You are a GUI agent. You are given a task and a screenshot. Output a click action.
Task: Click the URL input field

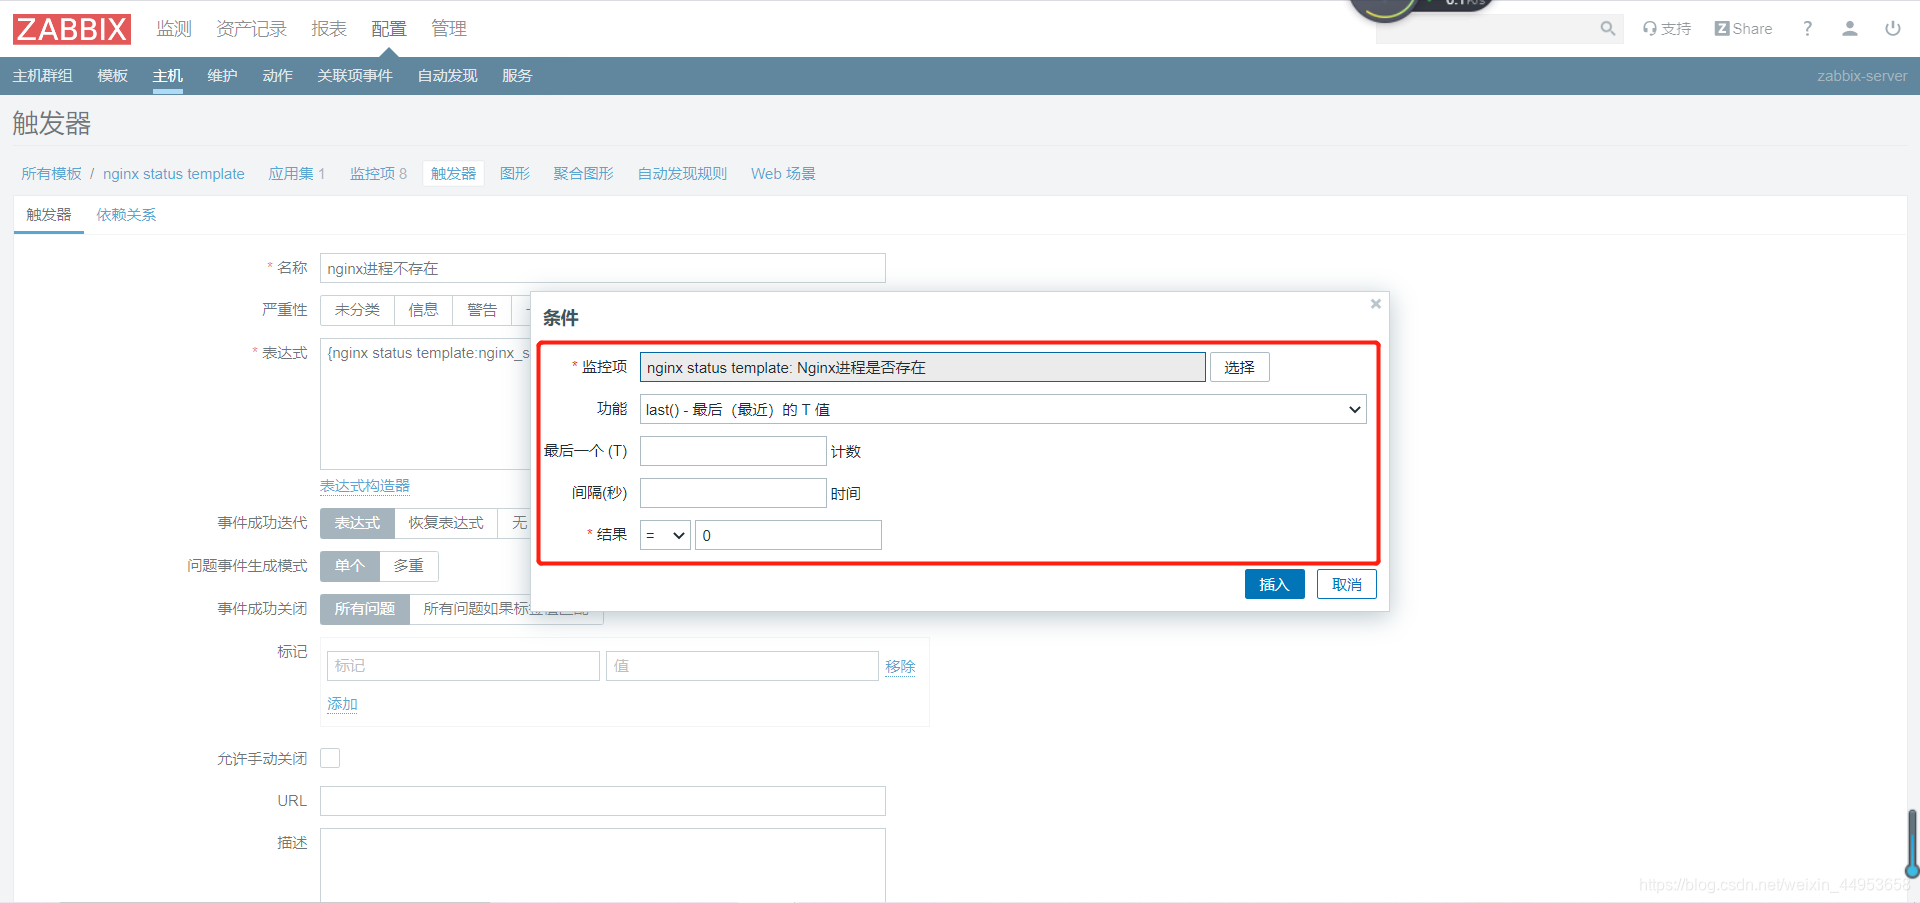click(603, 801)
